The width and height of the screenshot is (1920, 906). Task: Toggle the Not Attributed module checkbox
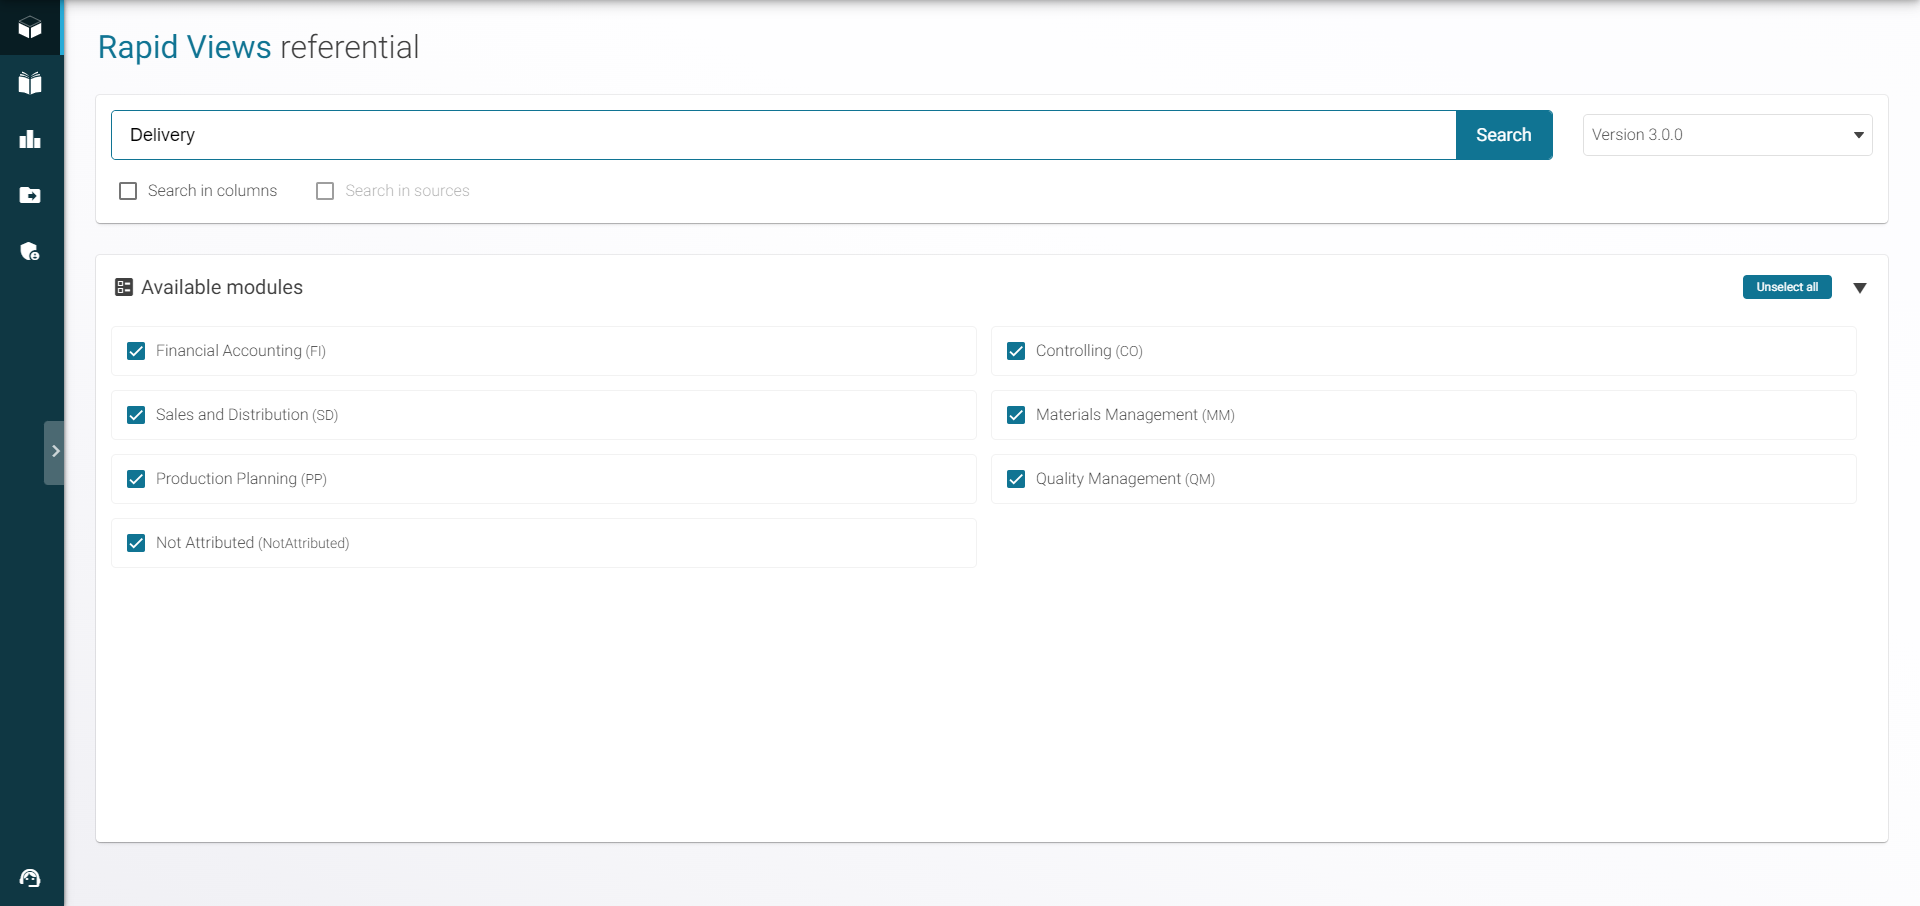click(136, 543)
